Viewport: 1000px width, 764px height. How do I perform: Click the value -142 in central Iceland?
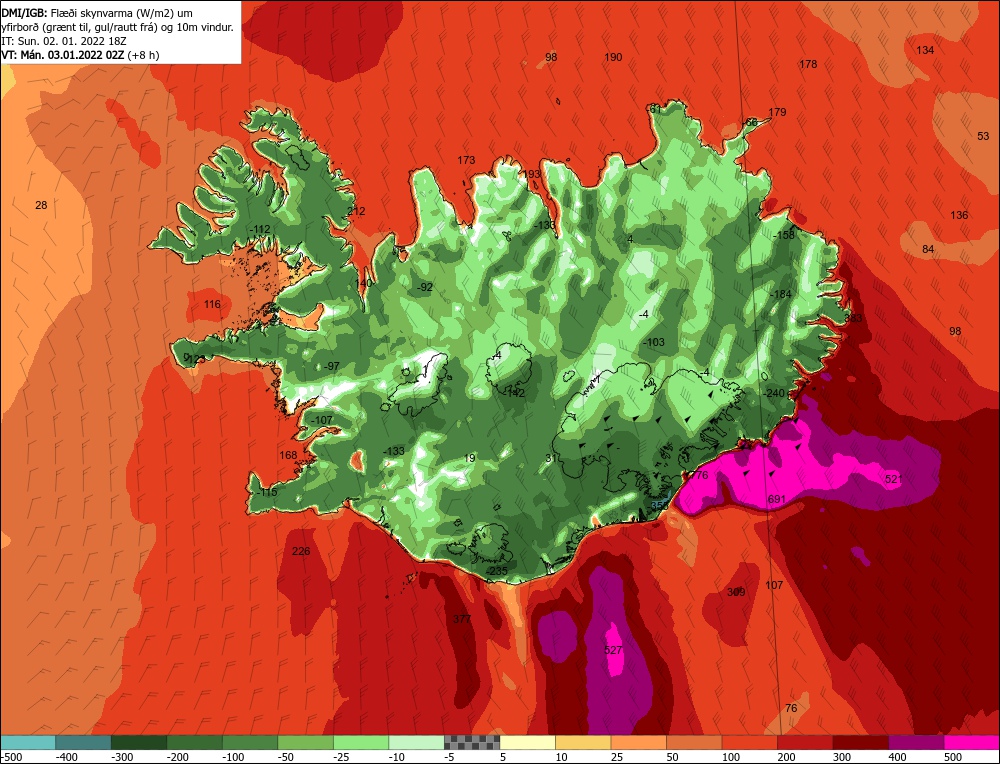tap(513, 393)
